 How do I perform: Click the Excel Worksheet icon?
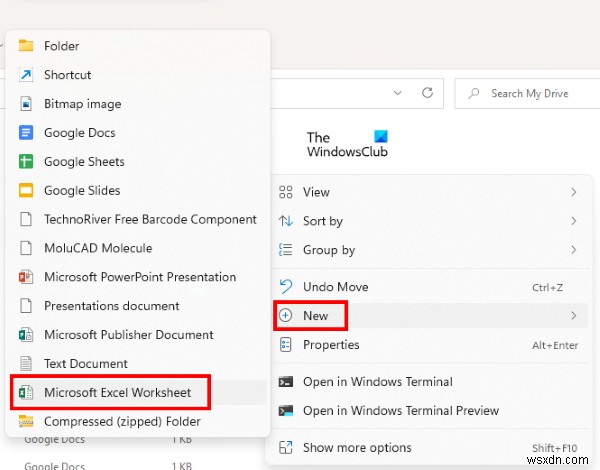pyautogui.click(x=26, y=393)
